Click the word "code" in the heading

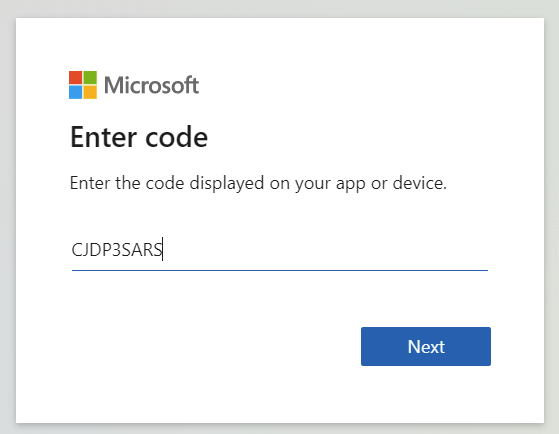[176, 137]
